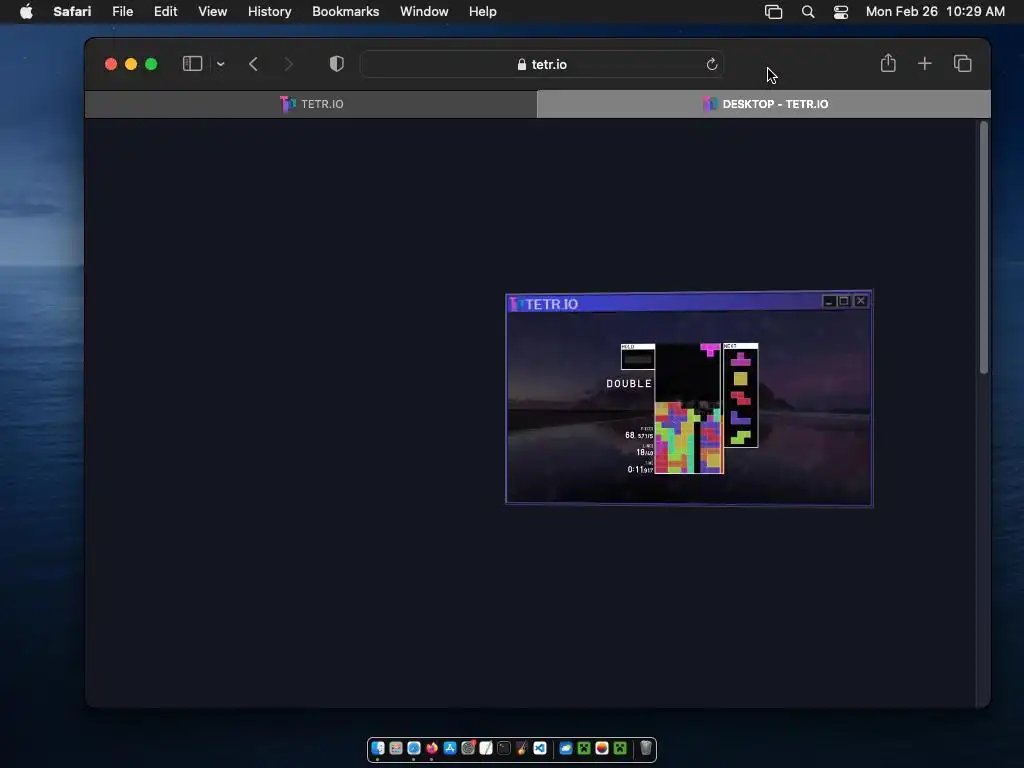Open the privacy shield report icon
1024x768 pixels.
pyautogui.click(x=336, y=63)
